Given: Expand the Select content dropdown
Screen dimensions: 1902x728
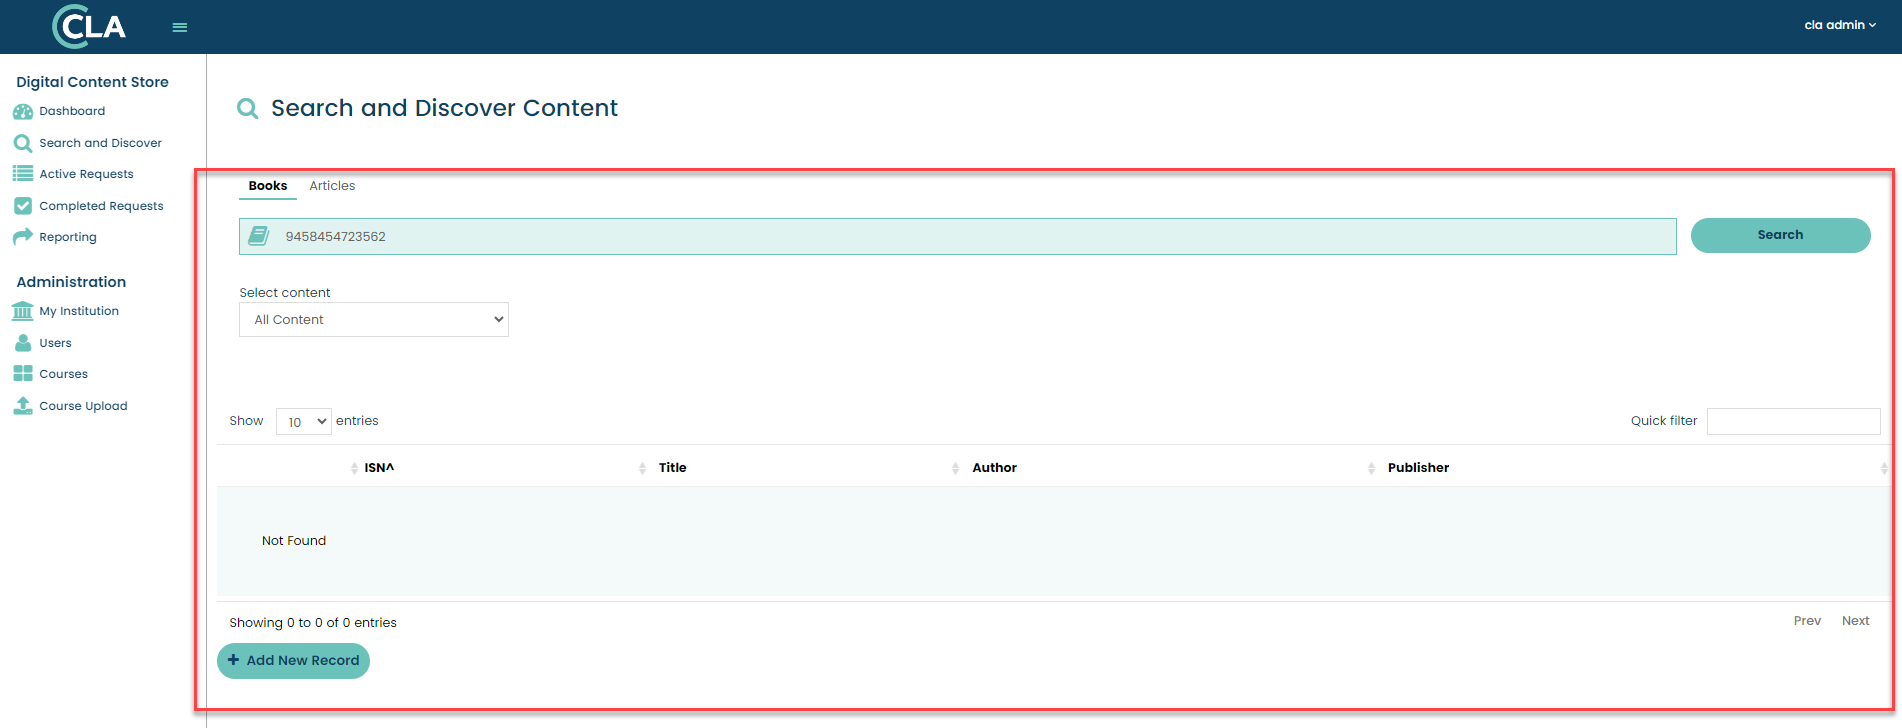Looking at the screenshot, I should click(373, 320).
